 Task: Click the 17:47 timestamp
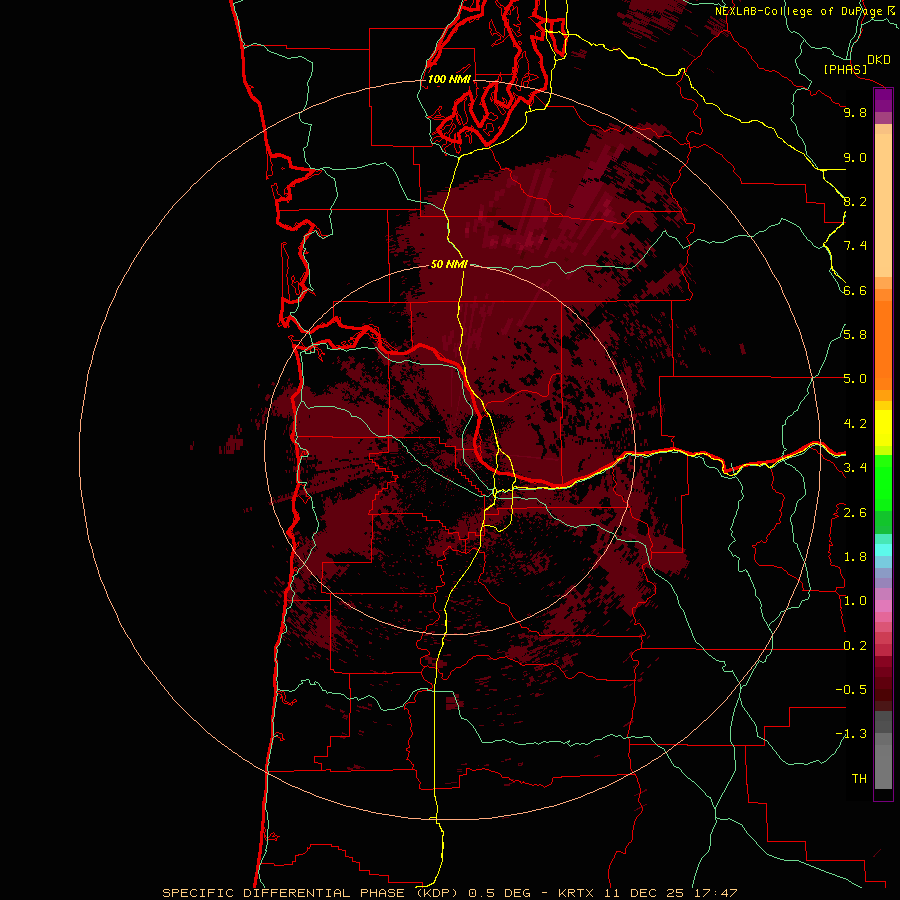pos(714,893)
